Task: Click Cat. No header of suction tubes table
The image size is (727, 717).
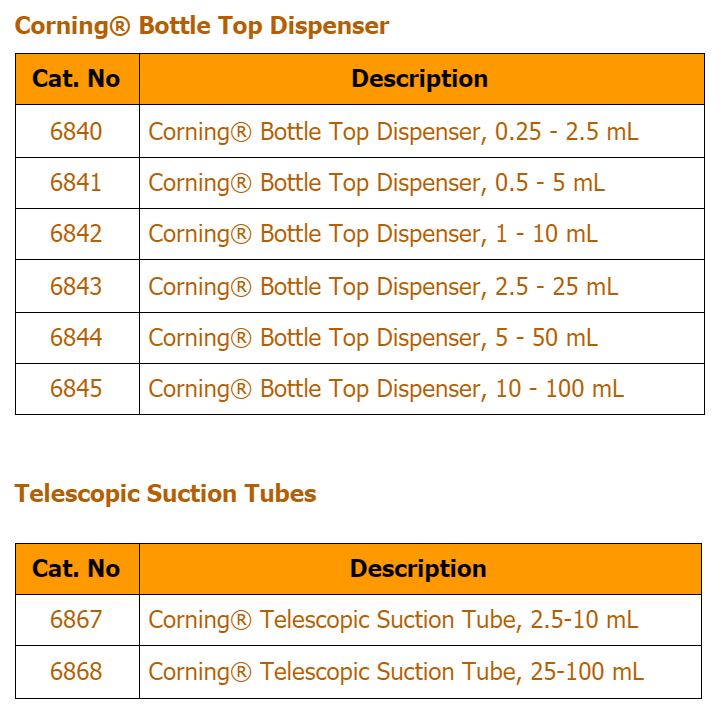Action: click(x=76, y=569)
